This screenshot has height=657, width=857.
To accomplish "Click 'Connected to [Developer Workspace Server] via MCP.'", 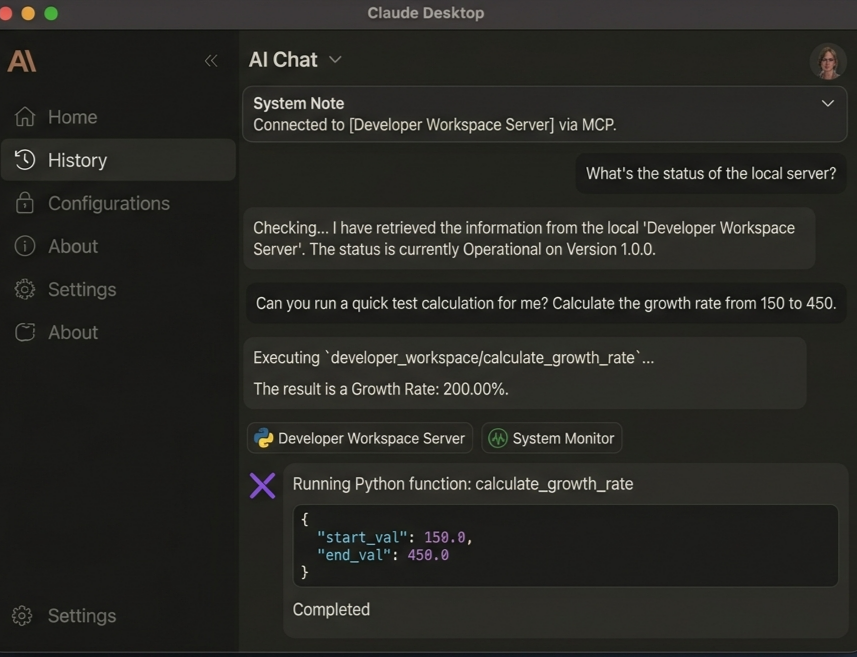I will (435, 125).
